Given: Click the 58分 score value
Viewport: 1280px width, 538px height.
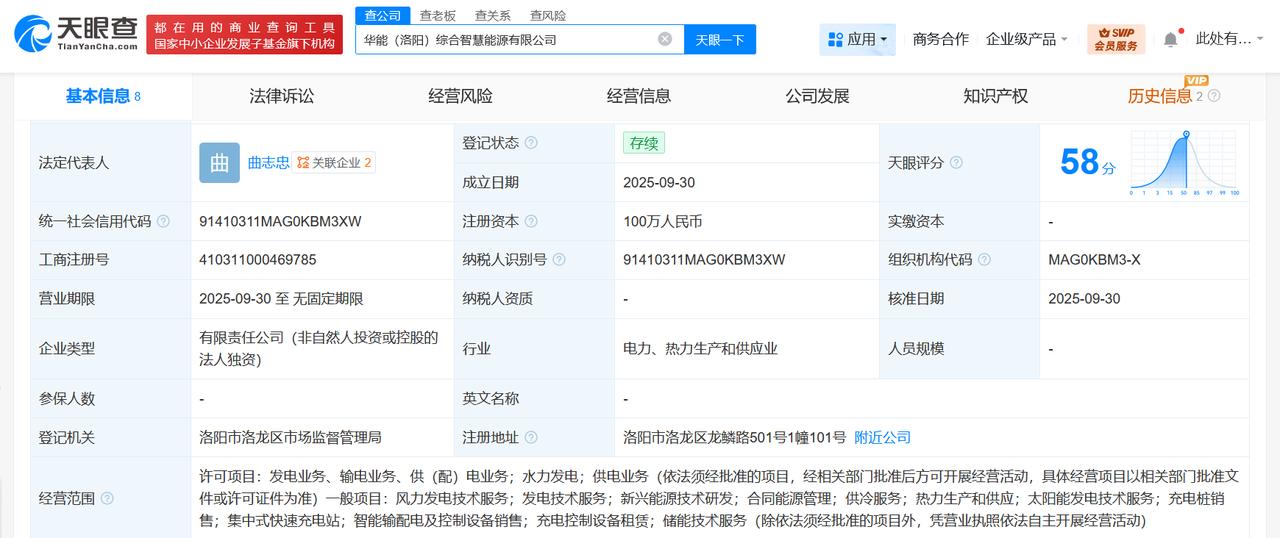Looking at the screenshot, I should tap(1087, 162).
